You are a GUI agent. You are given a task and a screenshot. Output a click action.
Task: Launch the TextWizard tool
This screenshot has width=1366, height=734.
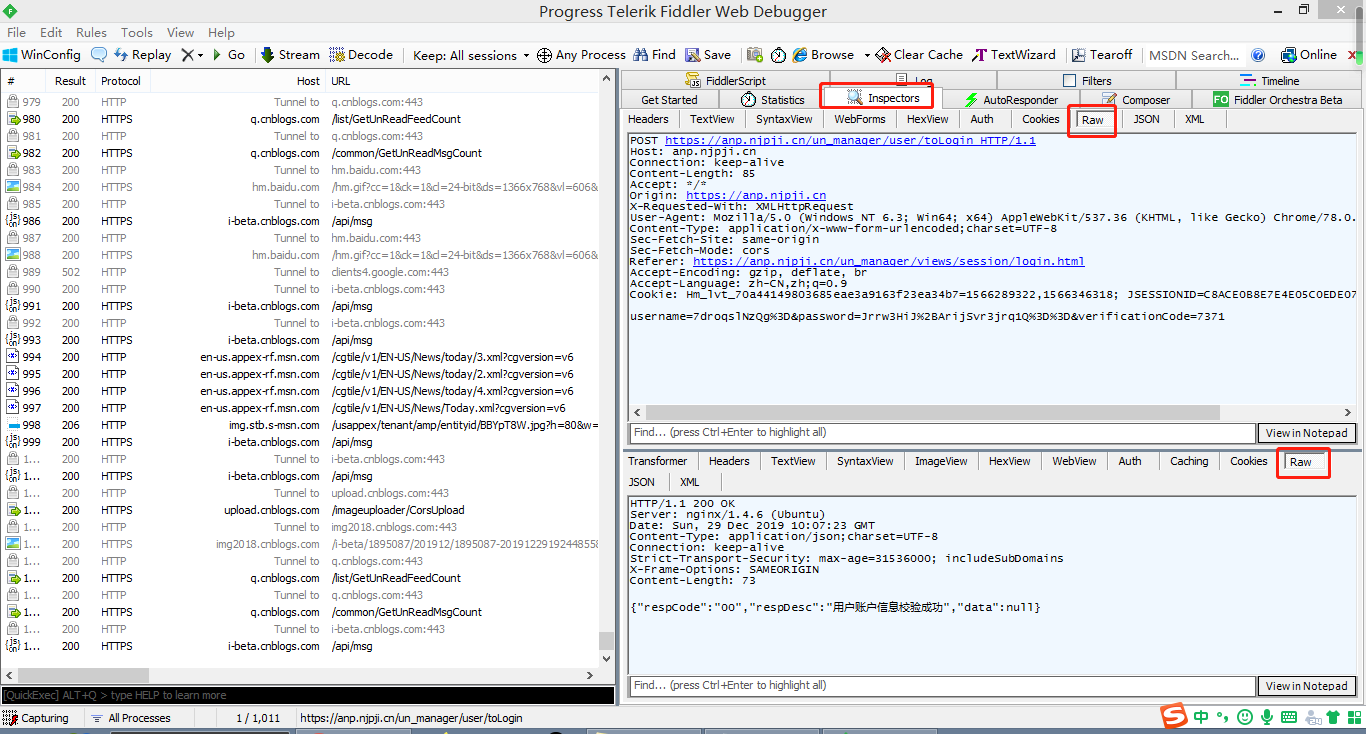pos(1013,54)
